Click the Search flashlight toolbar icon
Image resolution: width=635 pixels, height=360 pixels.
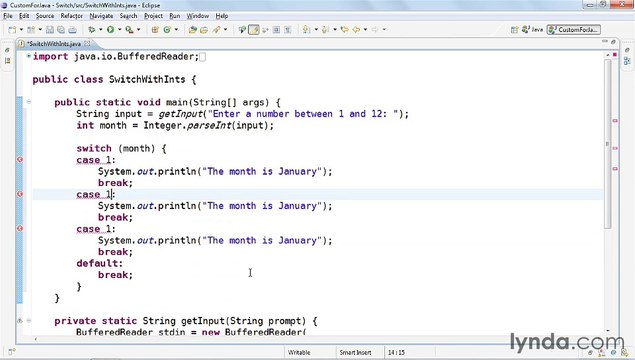point(216,30)
